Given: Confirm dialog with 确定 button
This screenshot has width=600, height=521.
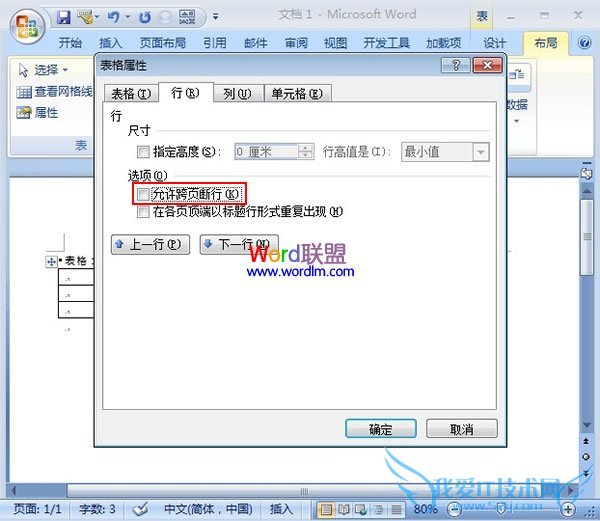Looking at the screenshot, I should (x=381, y=429).
